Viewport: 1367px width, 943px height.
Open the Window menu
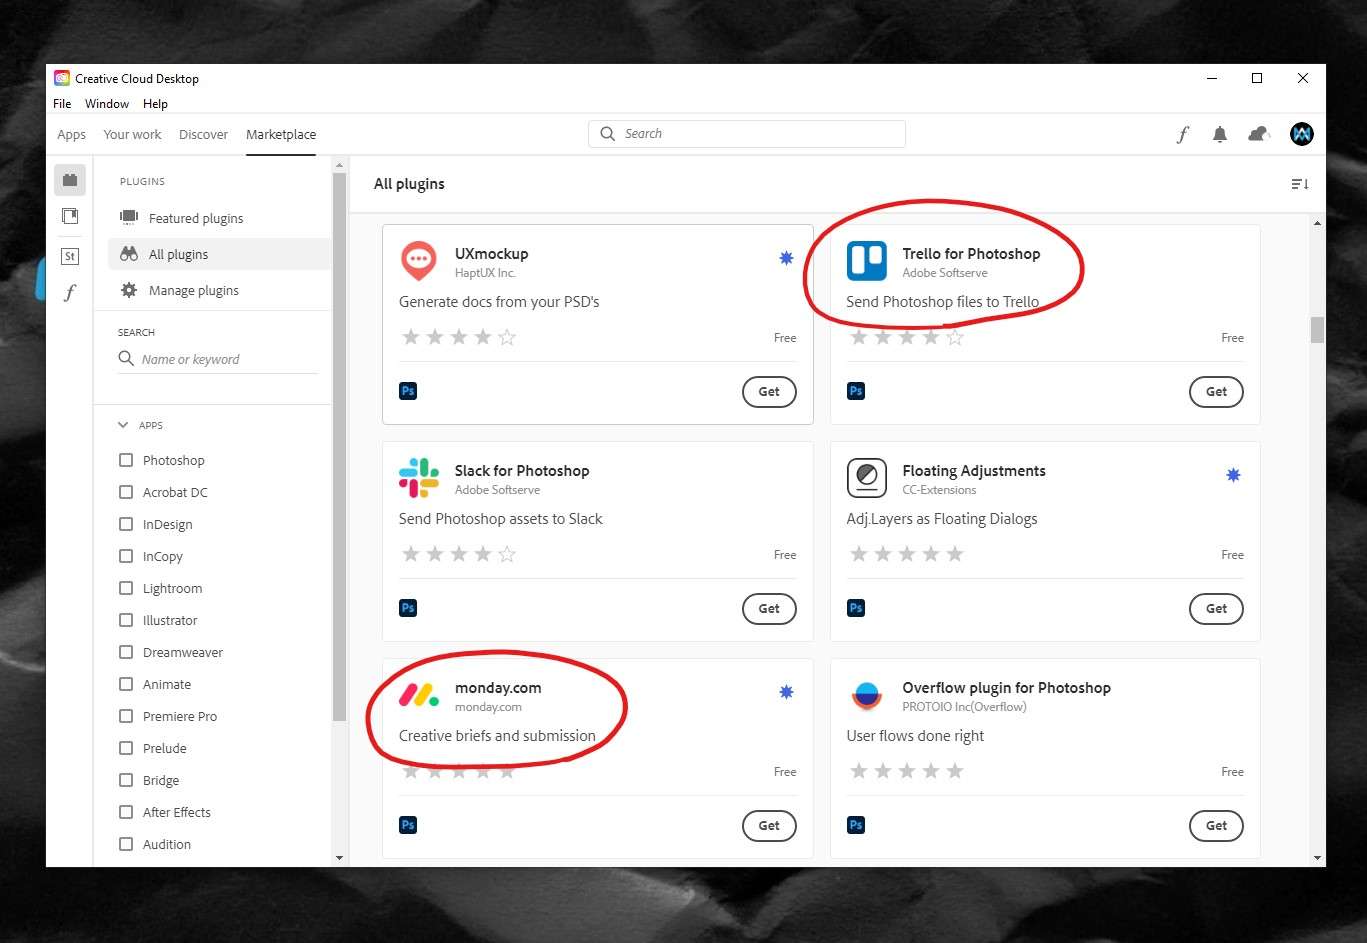pyautogui.click(x=107, y=104)
